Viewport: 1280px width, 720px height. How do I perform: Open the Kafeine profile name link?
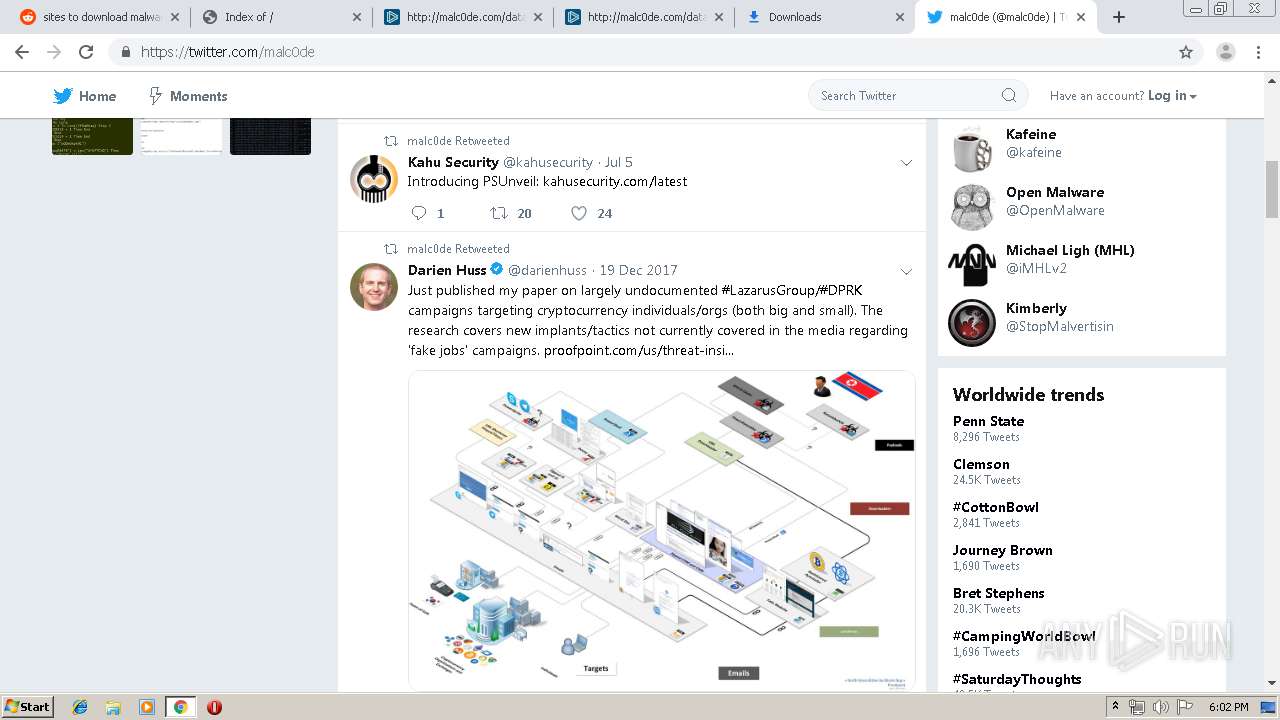(x=1031, y=134)
